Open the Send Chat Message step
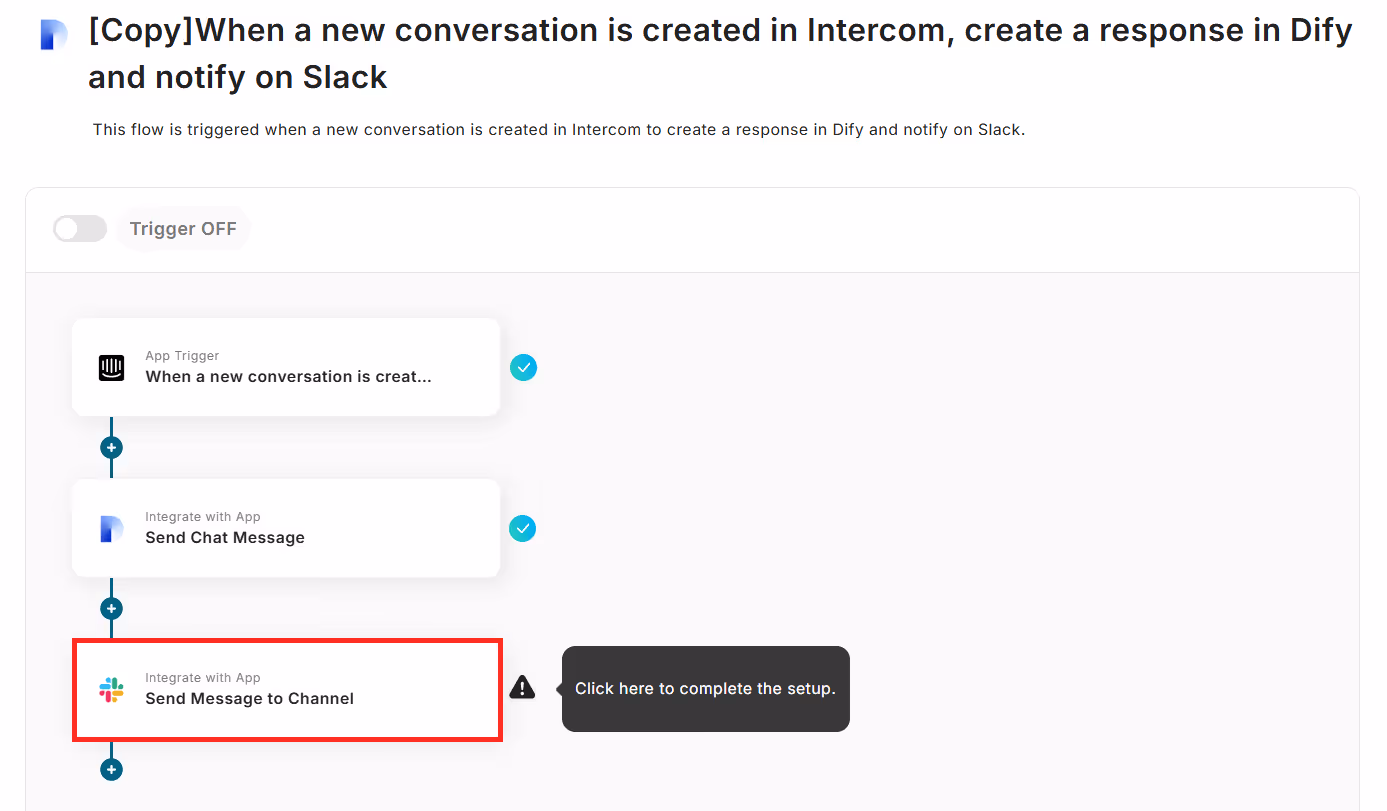The height and width of the screenshot is (811, 1387). 286,528
